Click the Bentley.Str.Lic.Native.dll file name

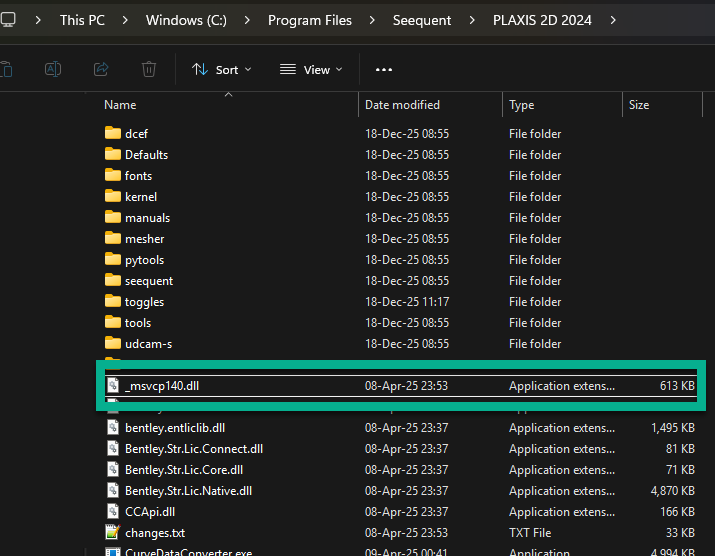click(188, 491)
